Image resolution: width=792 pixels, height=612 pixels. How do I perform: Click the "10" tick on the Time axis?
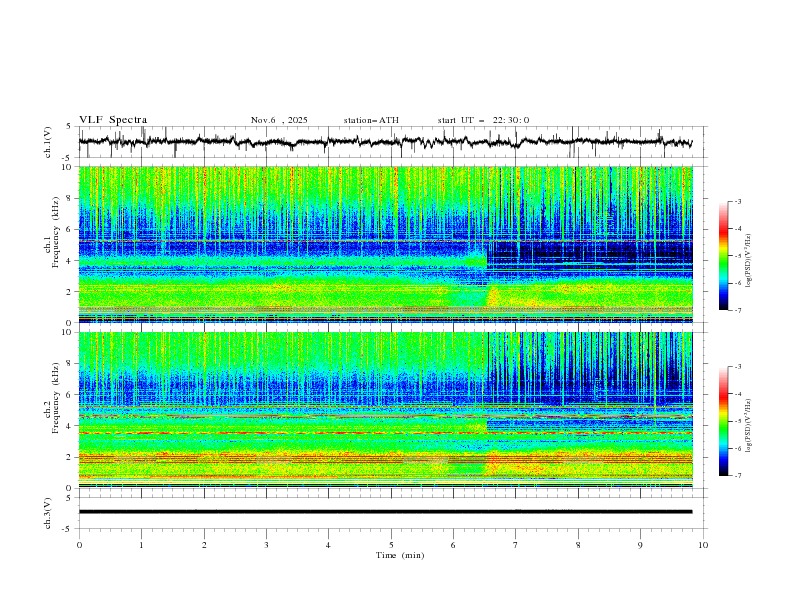[703, 545]
